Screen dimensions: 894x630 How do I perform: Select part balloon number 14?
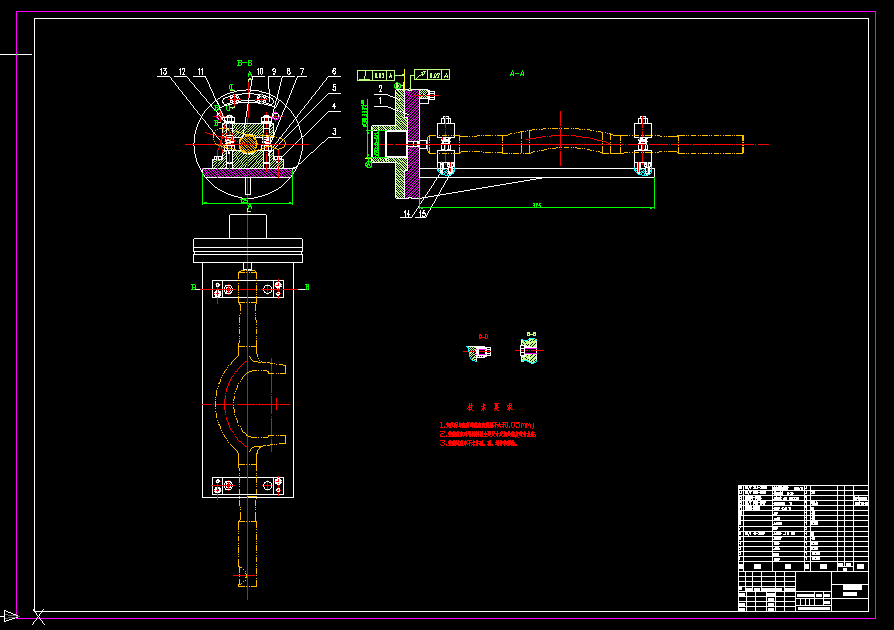(407, 214)
